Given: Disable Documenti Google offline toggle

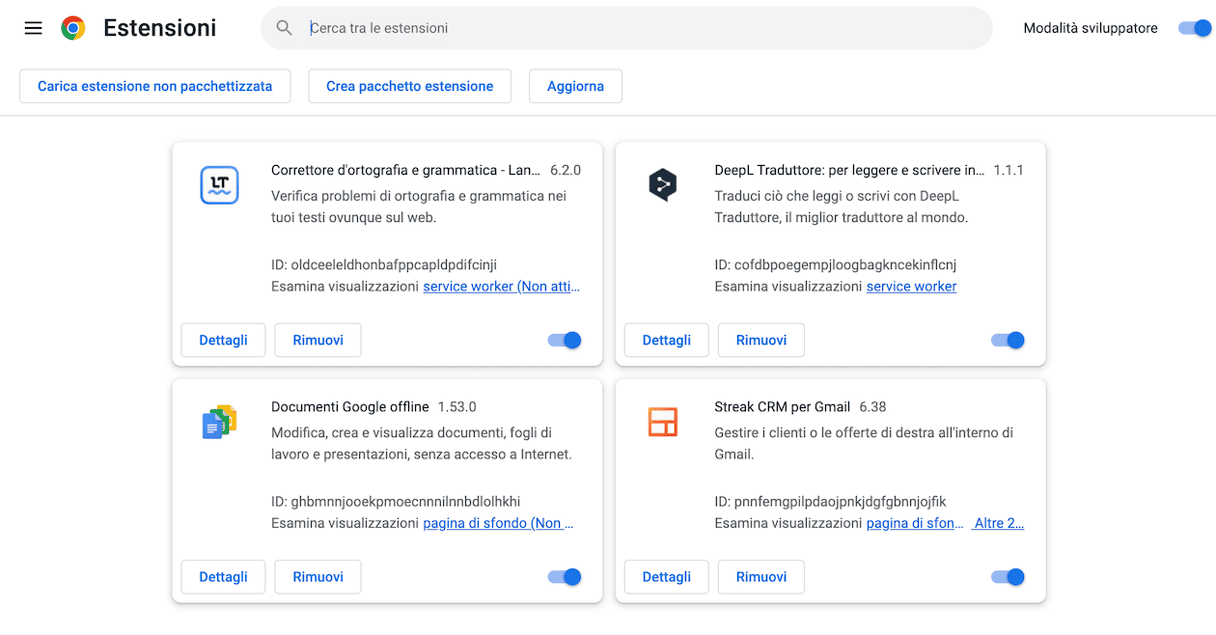Looking at the screenshot, I should click(565, 577).
